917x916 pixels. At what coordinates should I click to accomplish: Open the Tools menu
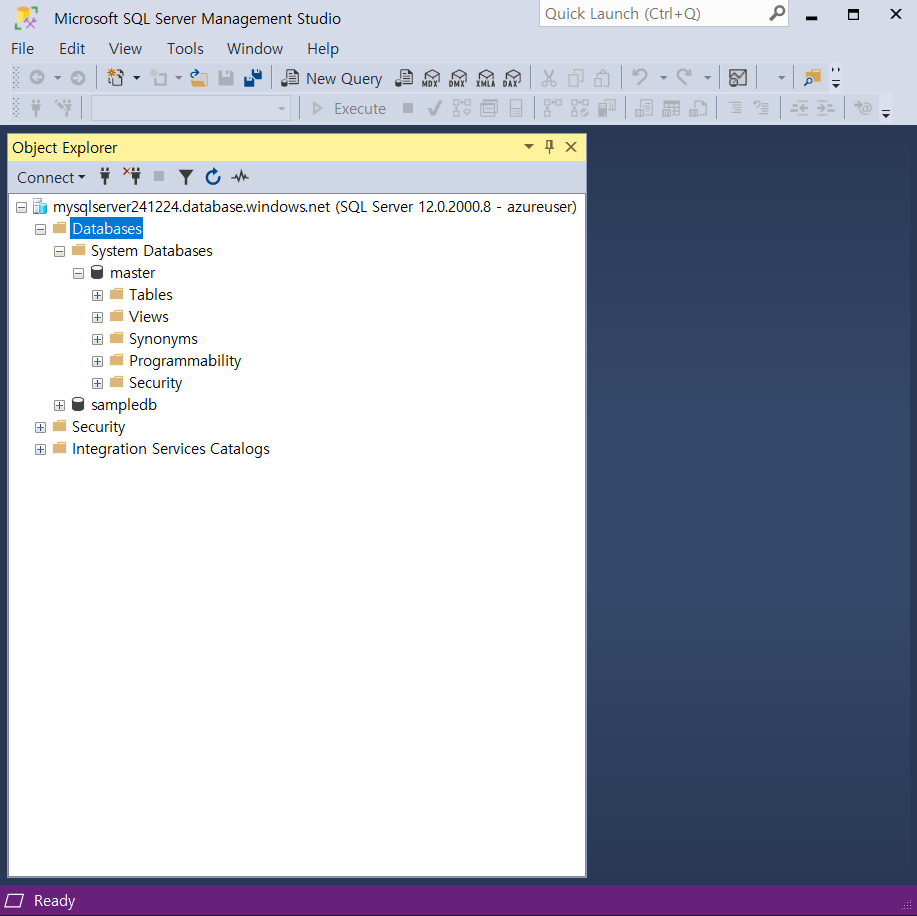185,49
